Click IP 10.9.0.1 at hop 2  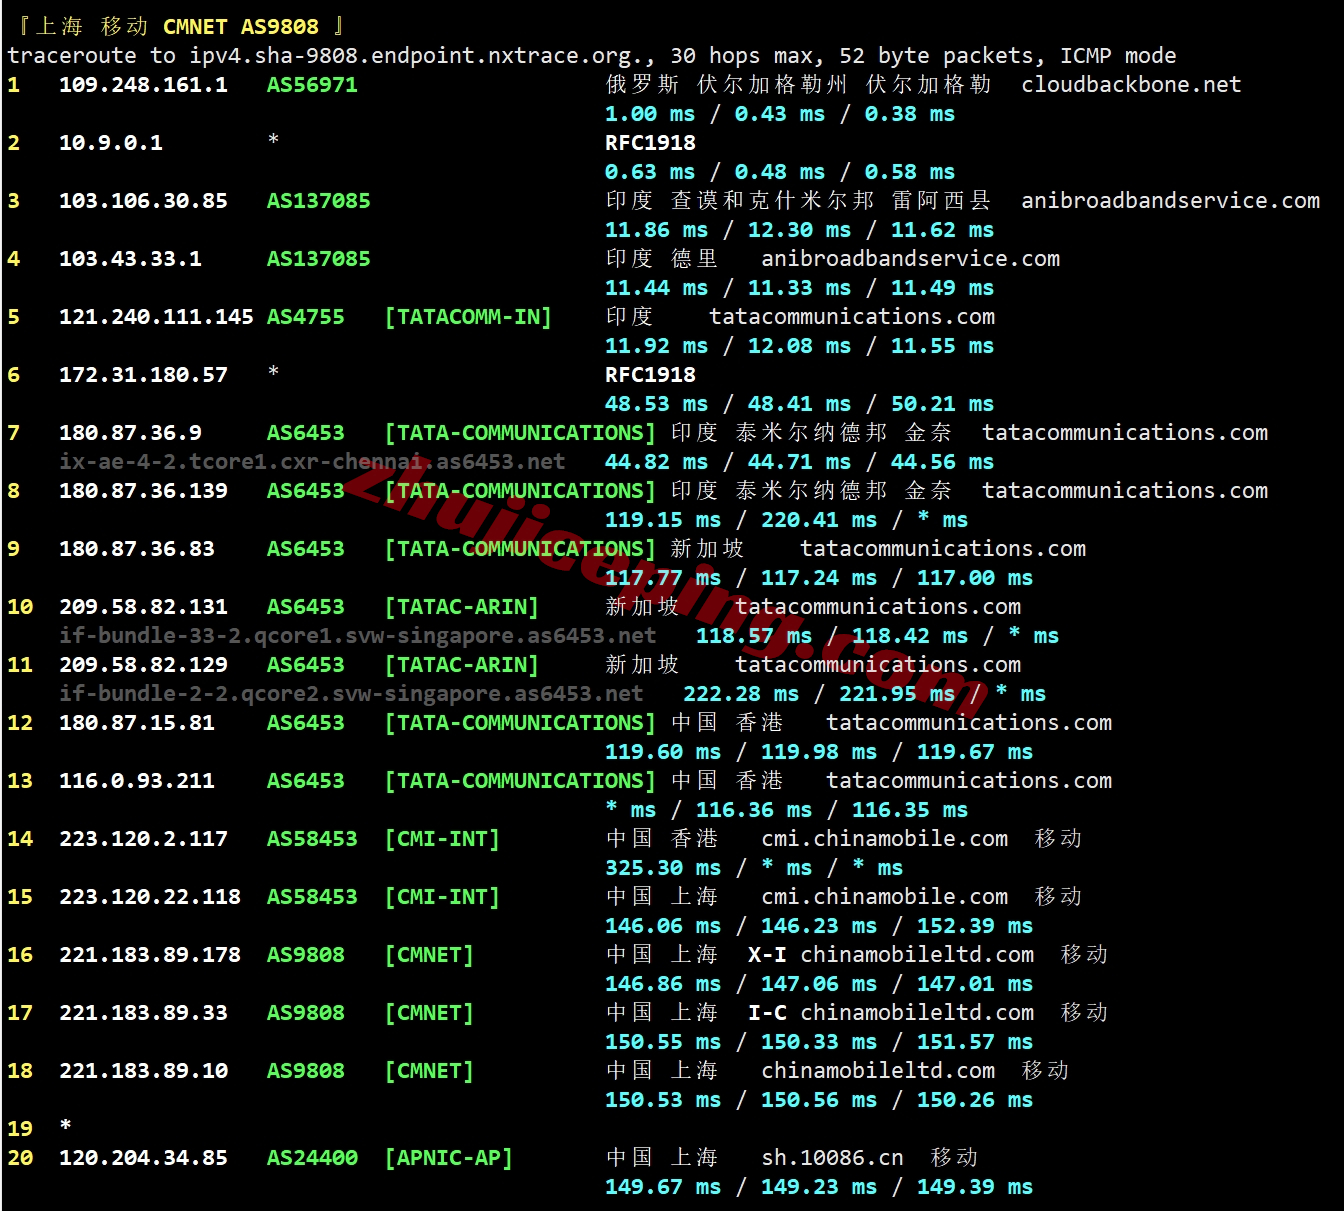click(111, 143)
